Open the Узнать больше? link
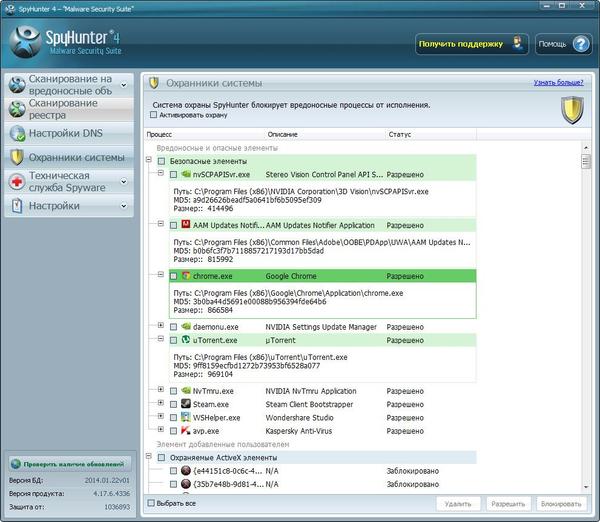The image size is (600, 522). coord(558,82)
